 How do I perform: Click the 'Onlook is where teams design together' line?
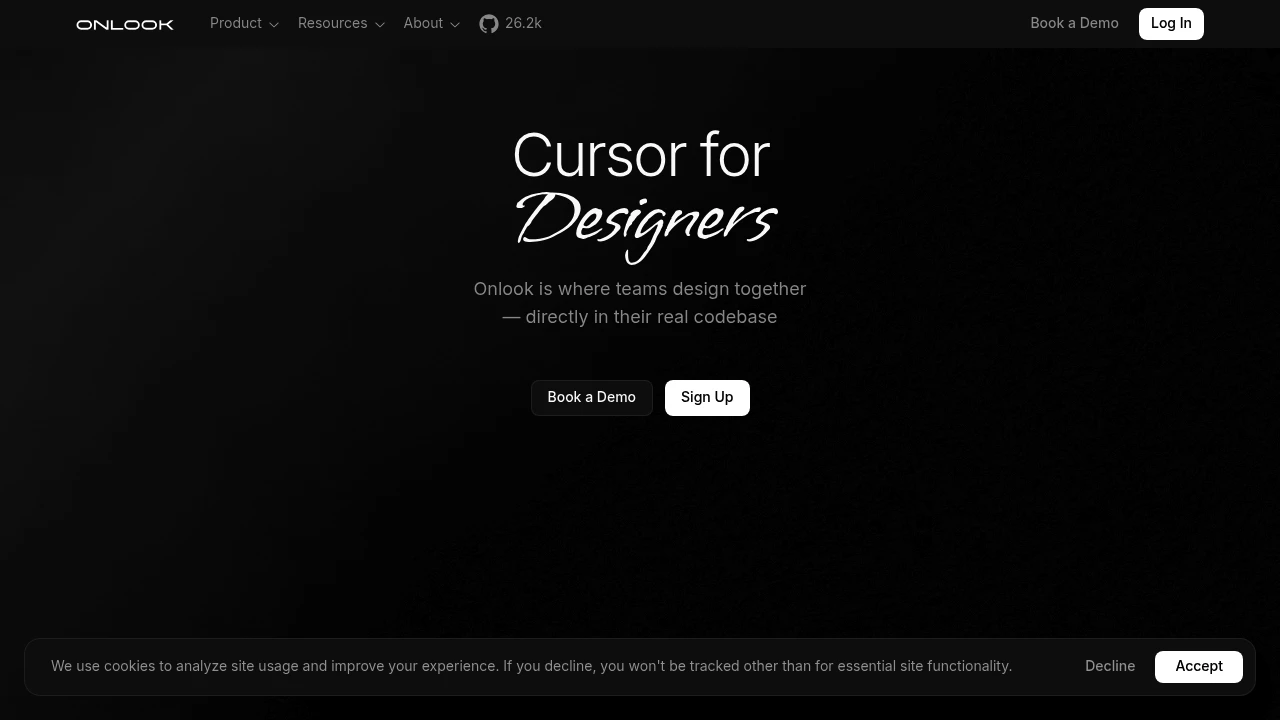(640, 289)
